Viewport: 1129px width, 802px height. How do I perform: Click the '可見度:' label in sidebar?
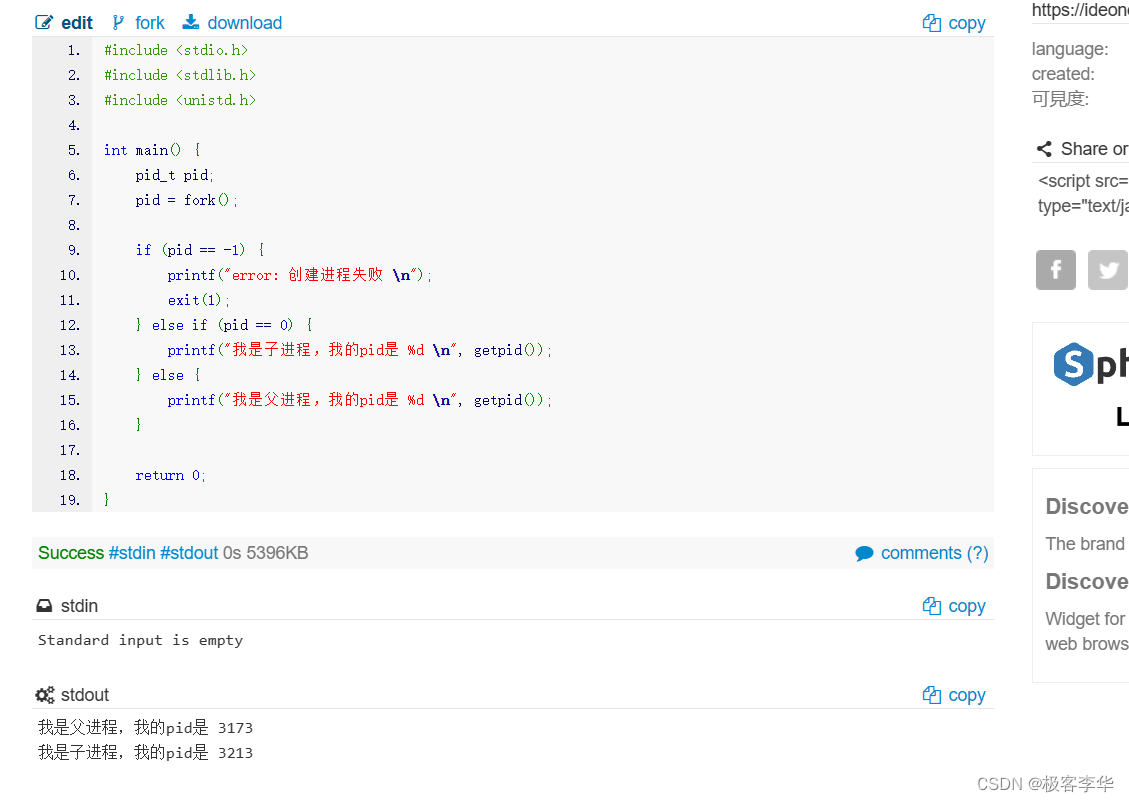(1060, 99)
